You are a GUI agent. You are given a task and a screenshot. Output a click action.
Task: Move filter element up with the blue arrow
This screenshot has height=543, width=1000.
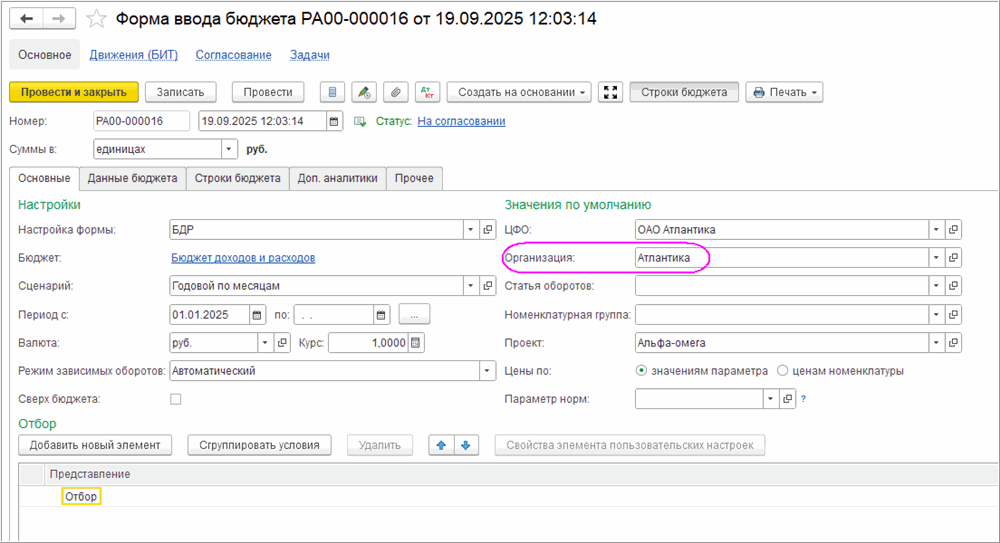[441, 445]
